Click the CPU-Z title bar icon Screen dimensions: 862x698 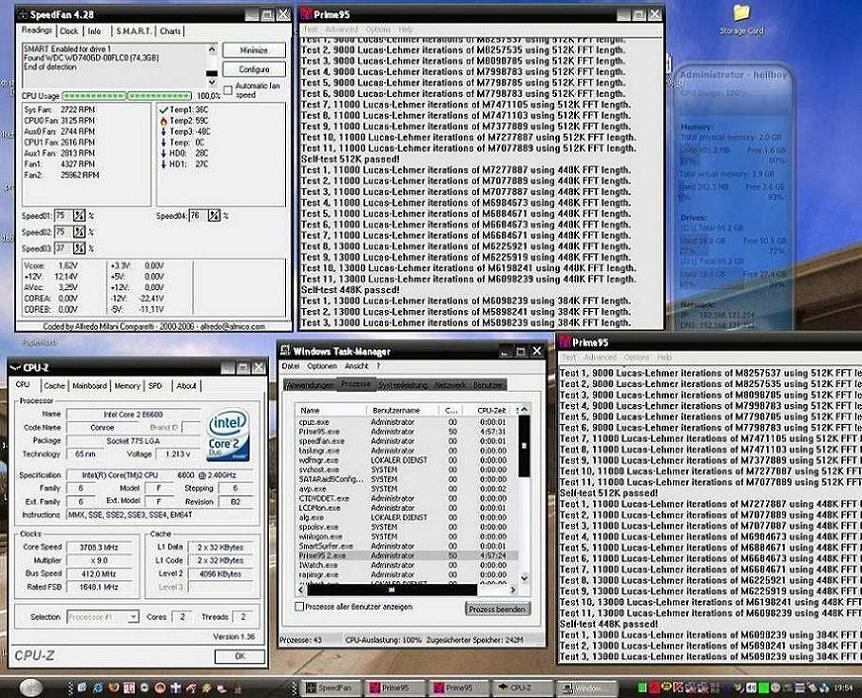point(15,368)
